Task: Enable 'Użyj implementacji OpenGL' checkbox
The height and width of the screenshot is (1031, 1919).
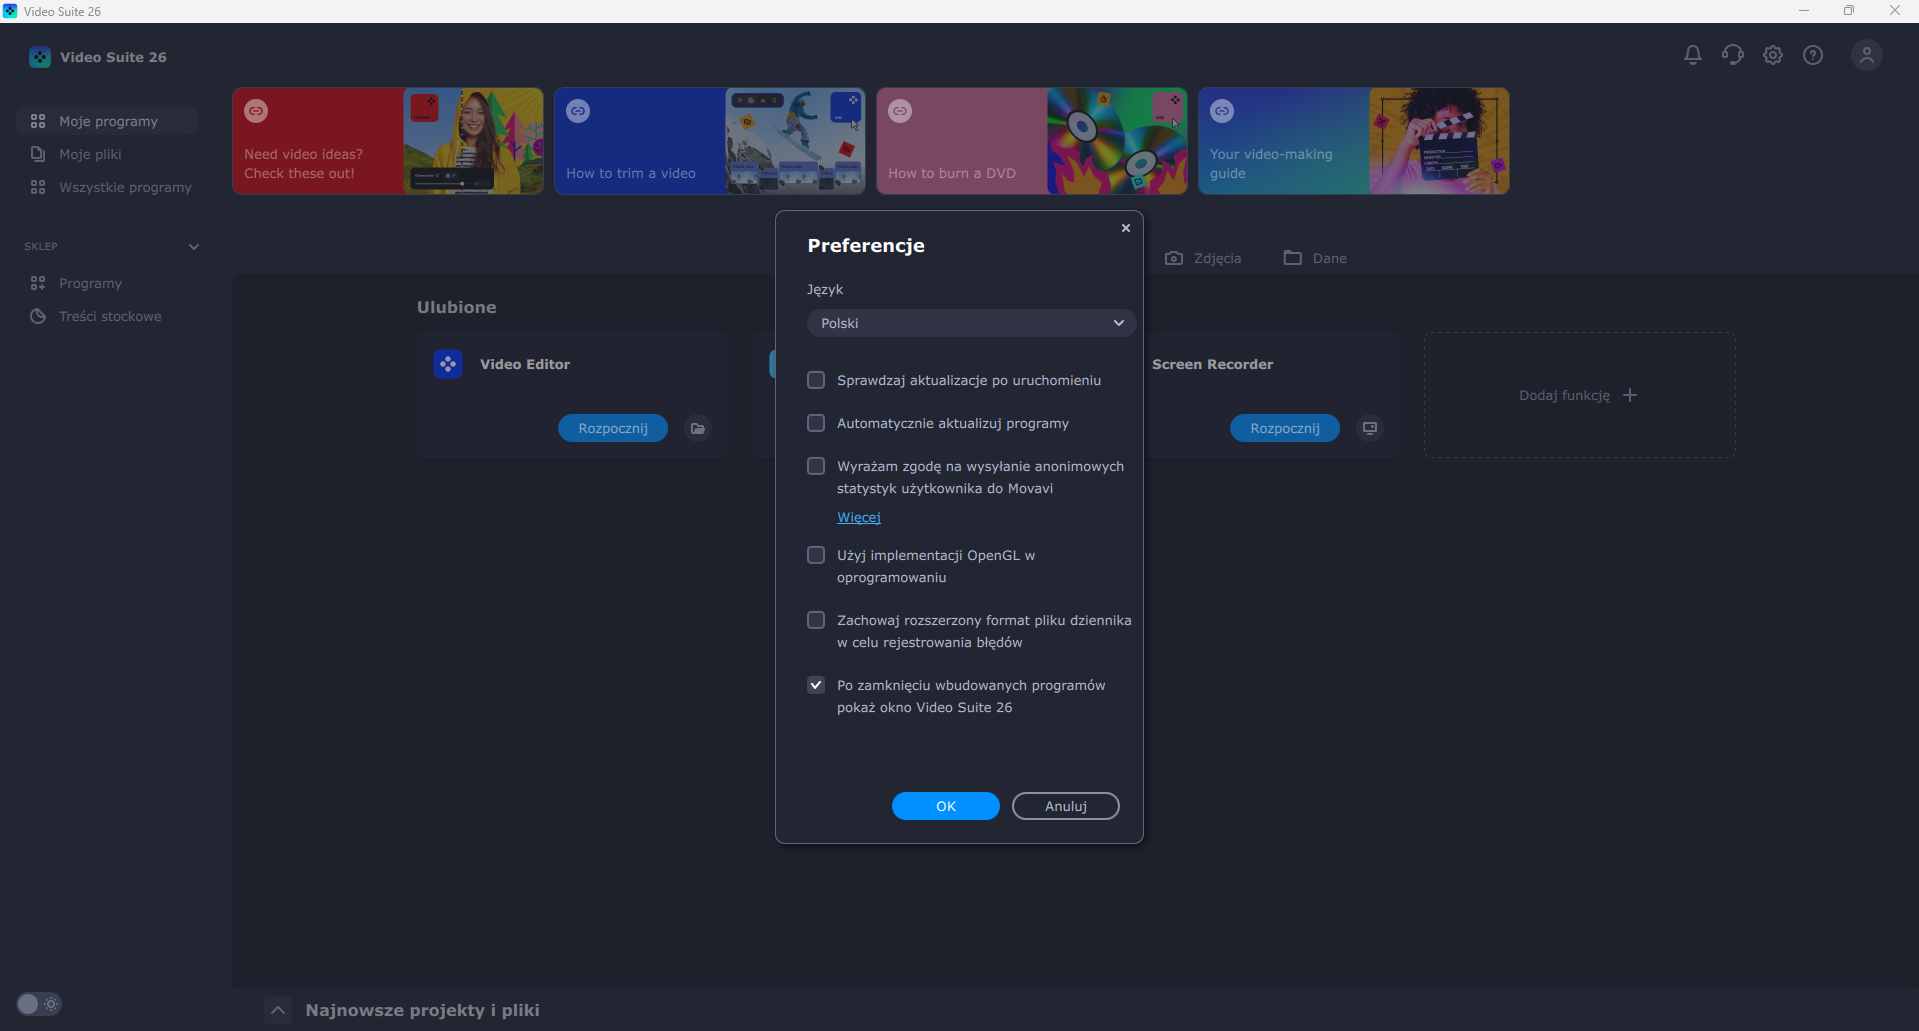Action: [816, 555]
